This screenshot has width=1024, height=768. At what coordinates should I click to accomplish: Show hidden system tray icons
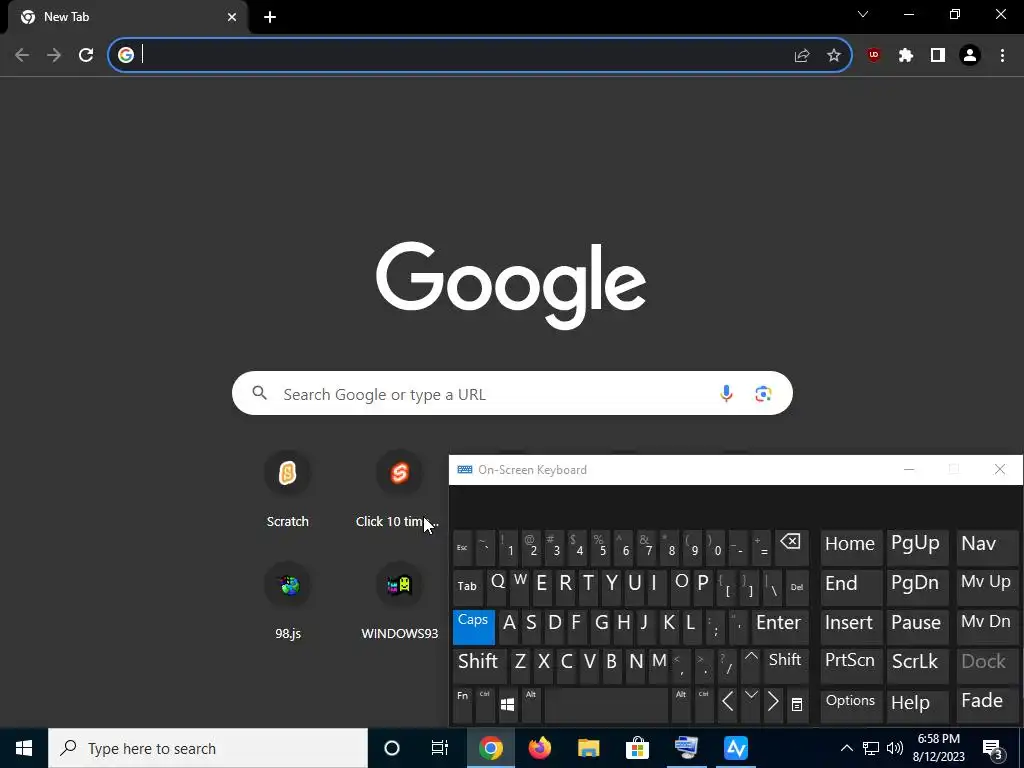coord(846,748)
